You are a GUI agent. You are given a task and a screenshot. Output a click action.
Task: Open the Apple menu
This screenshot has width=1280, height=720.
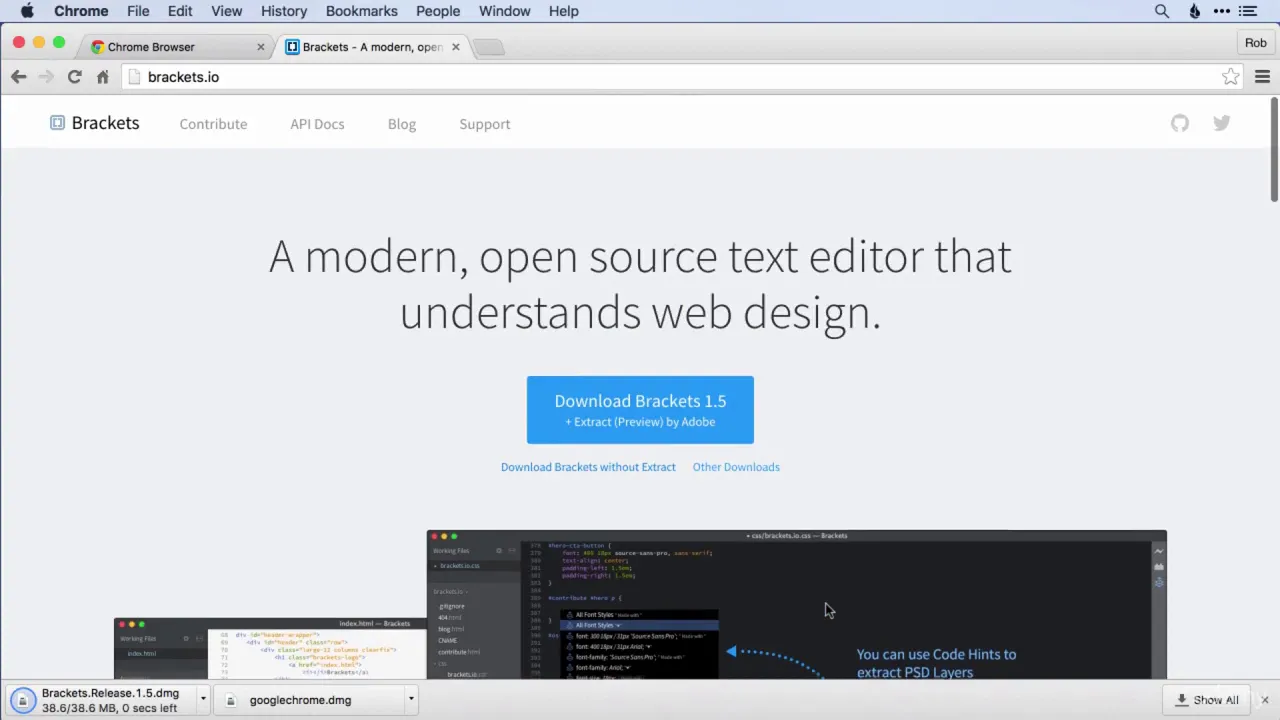[x=27, y=11]
